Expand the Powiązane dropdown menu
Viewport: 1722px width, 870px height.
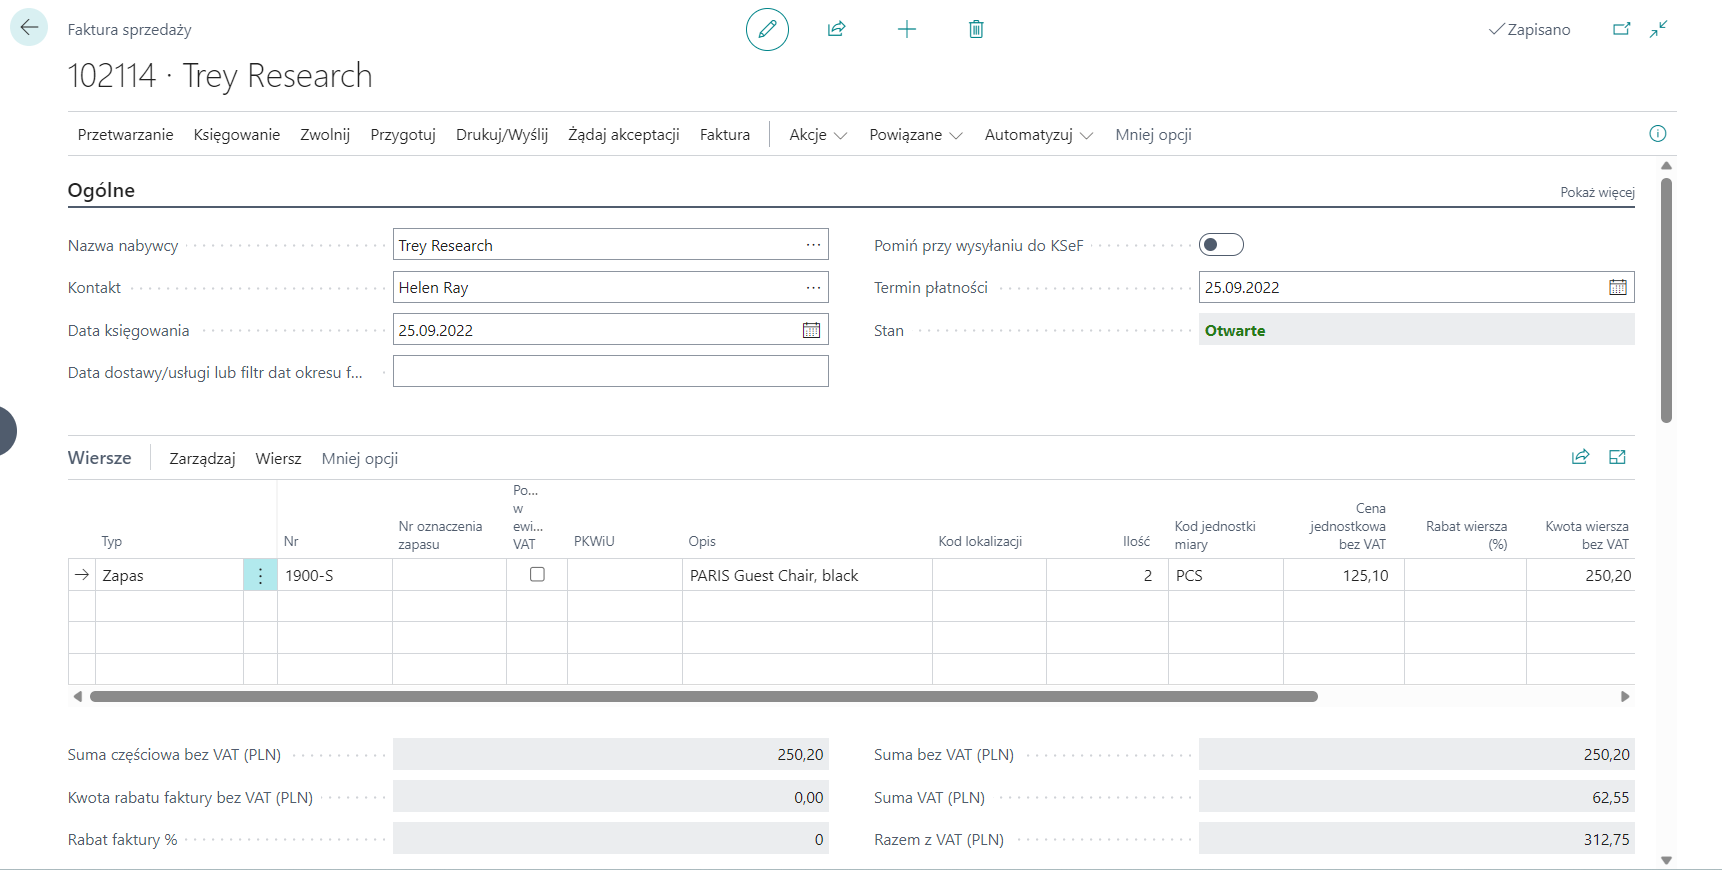915,135
